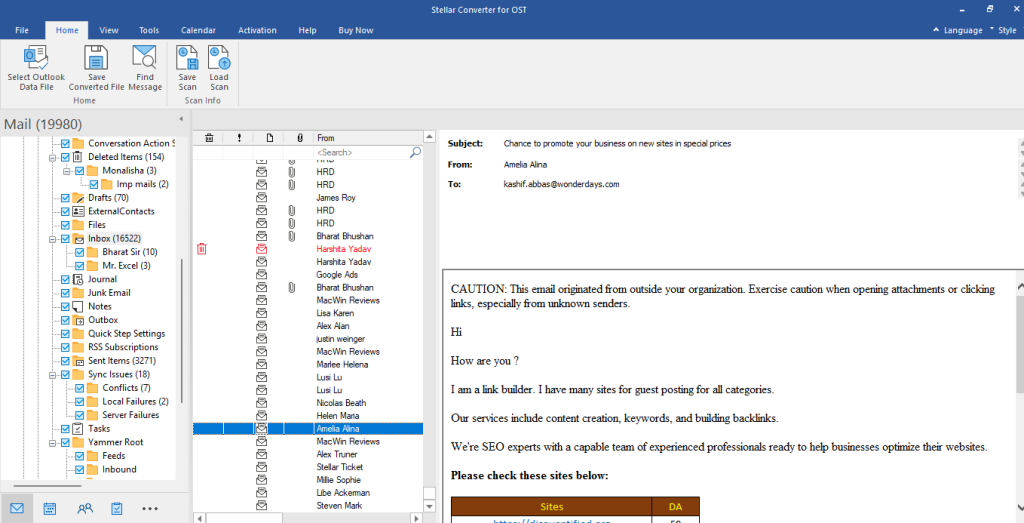The height and width of the screenshot is (523, 1024).
Task: Toggle the Drafts (70) folder checkbox
Action: [66, 198]
